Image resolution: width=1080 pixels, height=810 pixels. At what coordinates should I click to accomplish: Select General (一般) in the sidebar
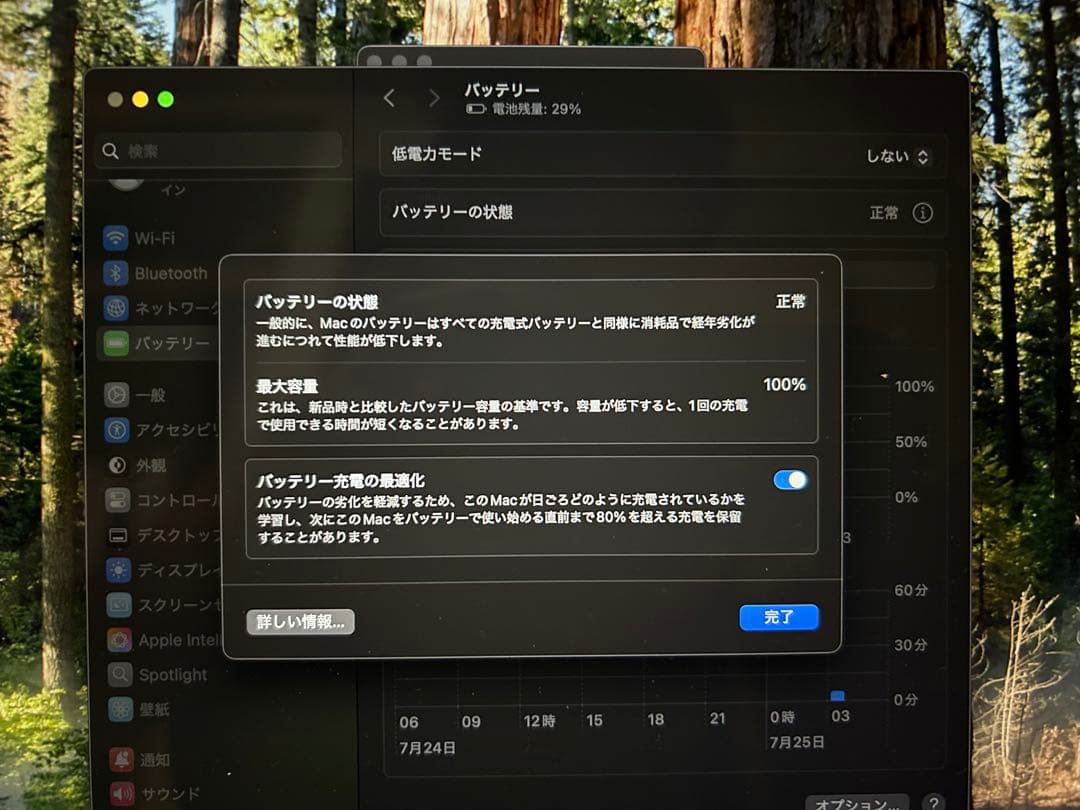pos(150,395)
